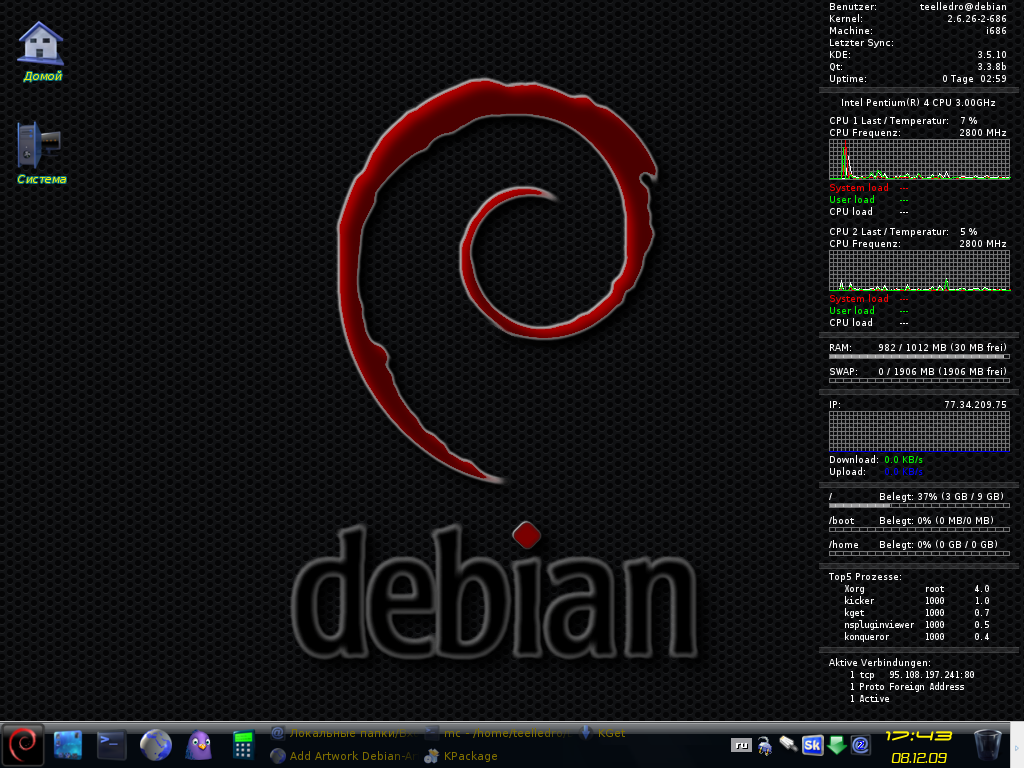Viewport: 1024px width, 768px height.
Task: Click the SWAP usage bar
Action: (x=920, y=380)
